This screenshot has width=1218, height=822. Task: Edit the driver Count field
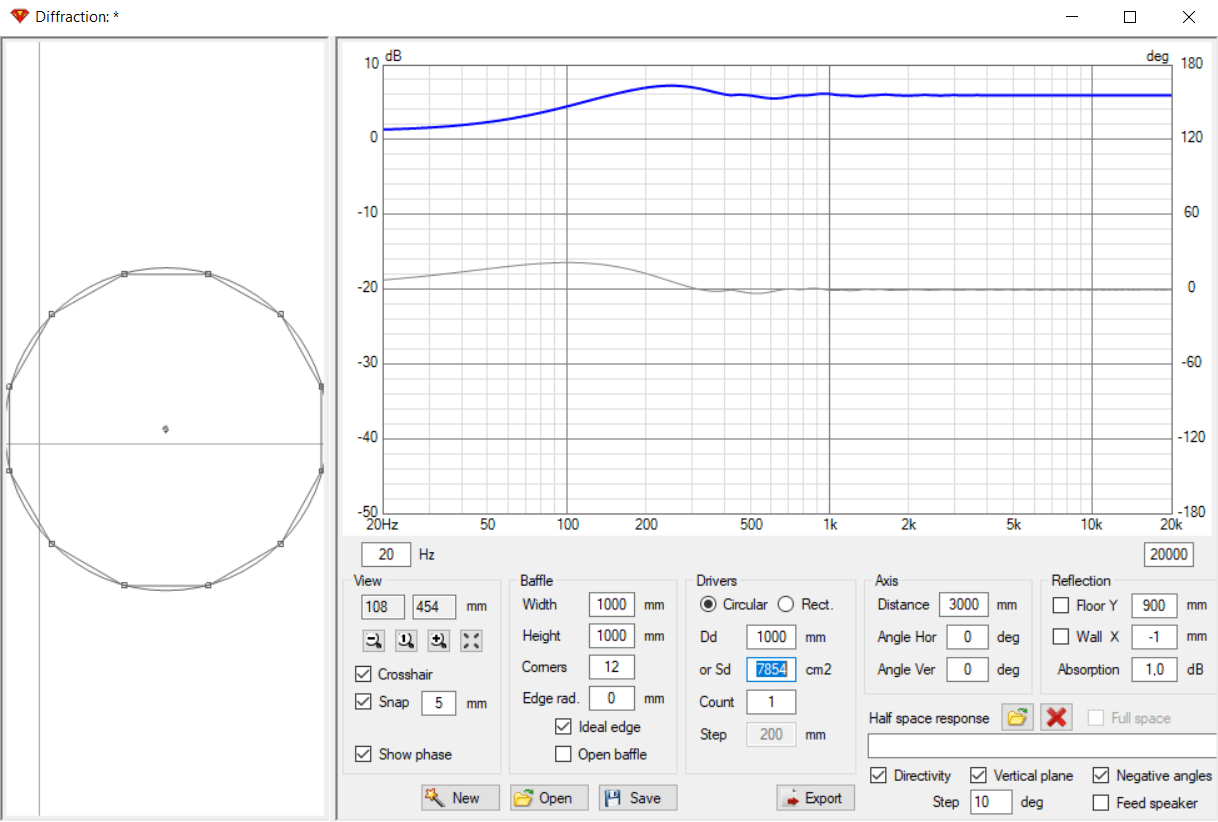771,702
